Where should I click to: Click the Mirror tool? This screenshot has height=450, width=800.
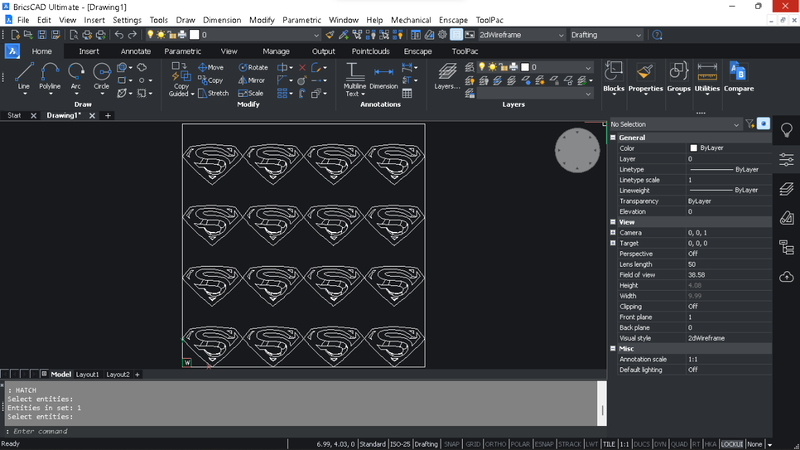pos(252,80)
